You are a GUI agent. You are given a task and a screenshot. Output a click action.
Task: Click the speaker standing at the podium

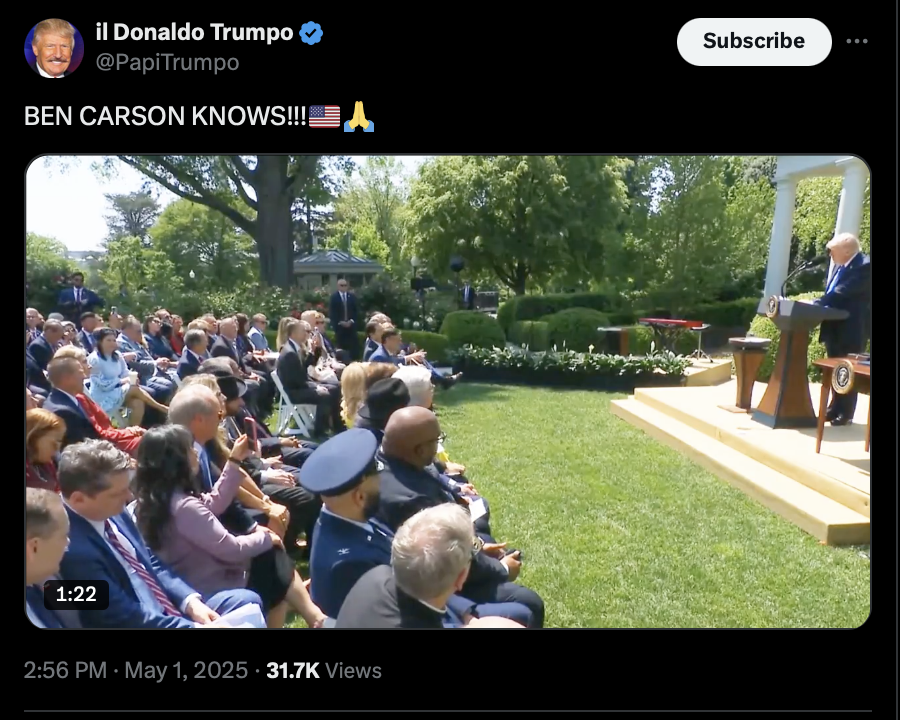pyautogui.click(x=845, y=327)
